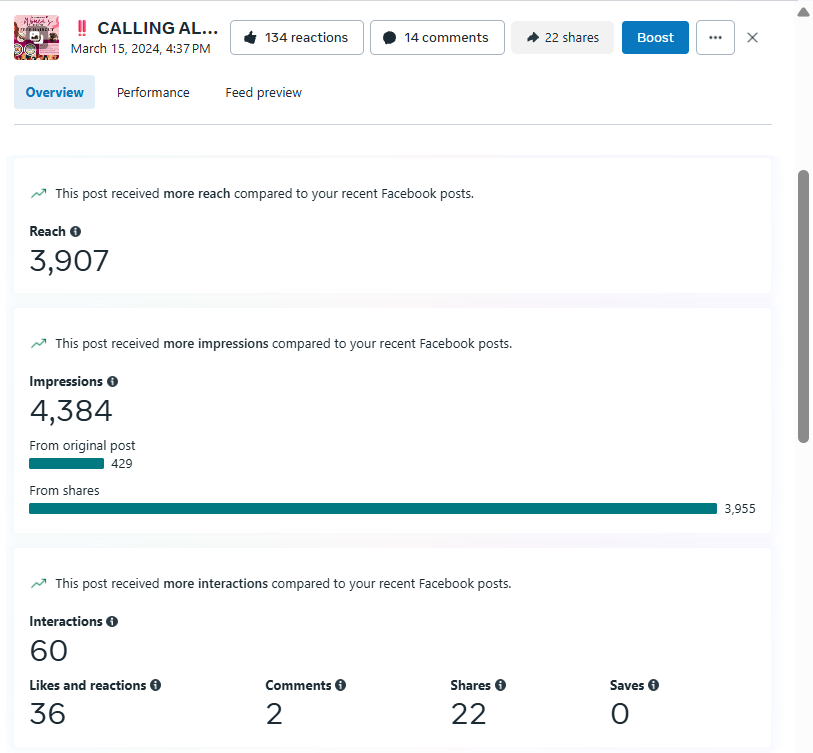This screenshot has width=813, height=753.
Task: Close the post insights panel
Action: 753,38
